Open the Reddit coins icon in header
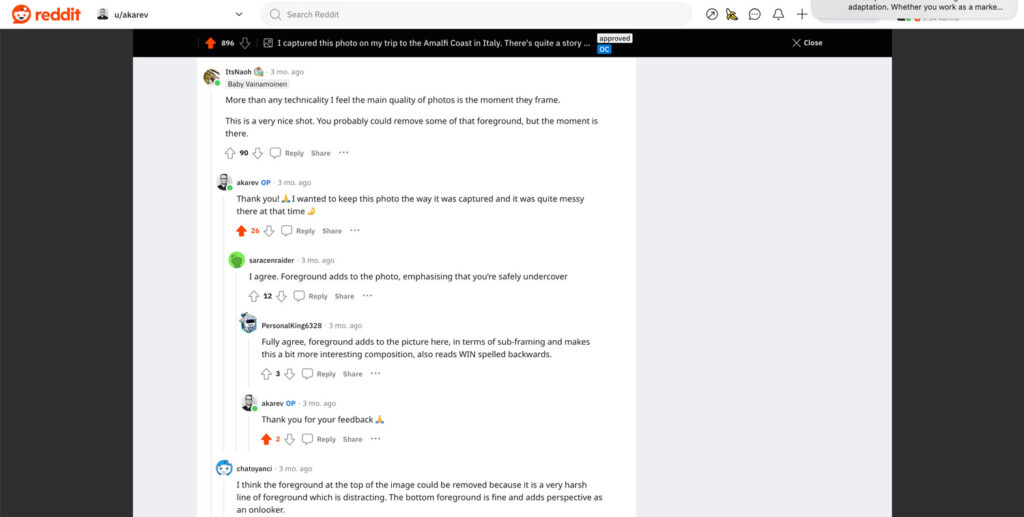Viewport: 1024px width, 517px height. tap(732, 14)
